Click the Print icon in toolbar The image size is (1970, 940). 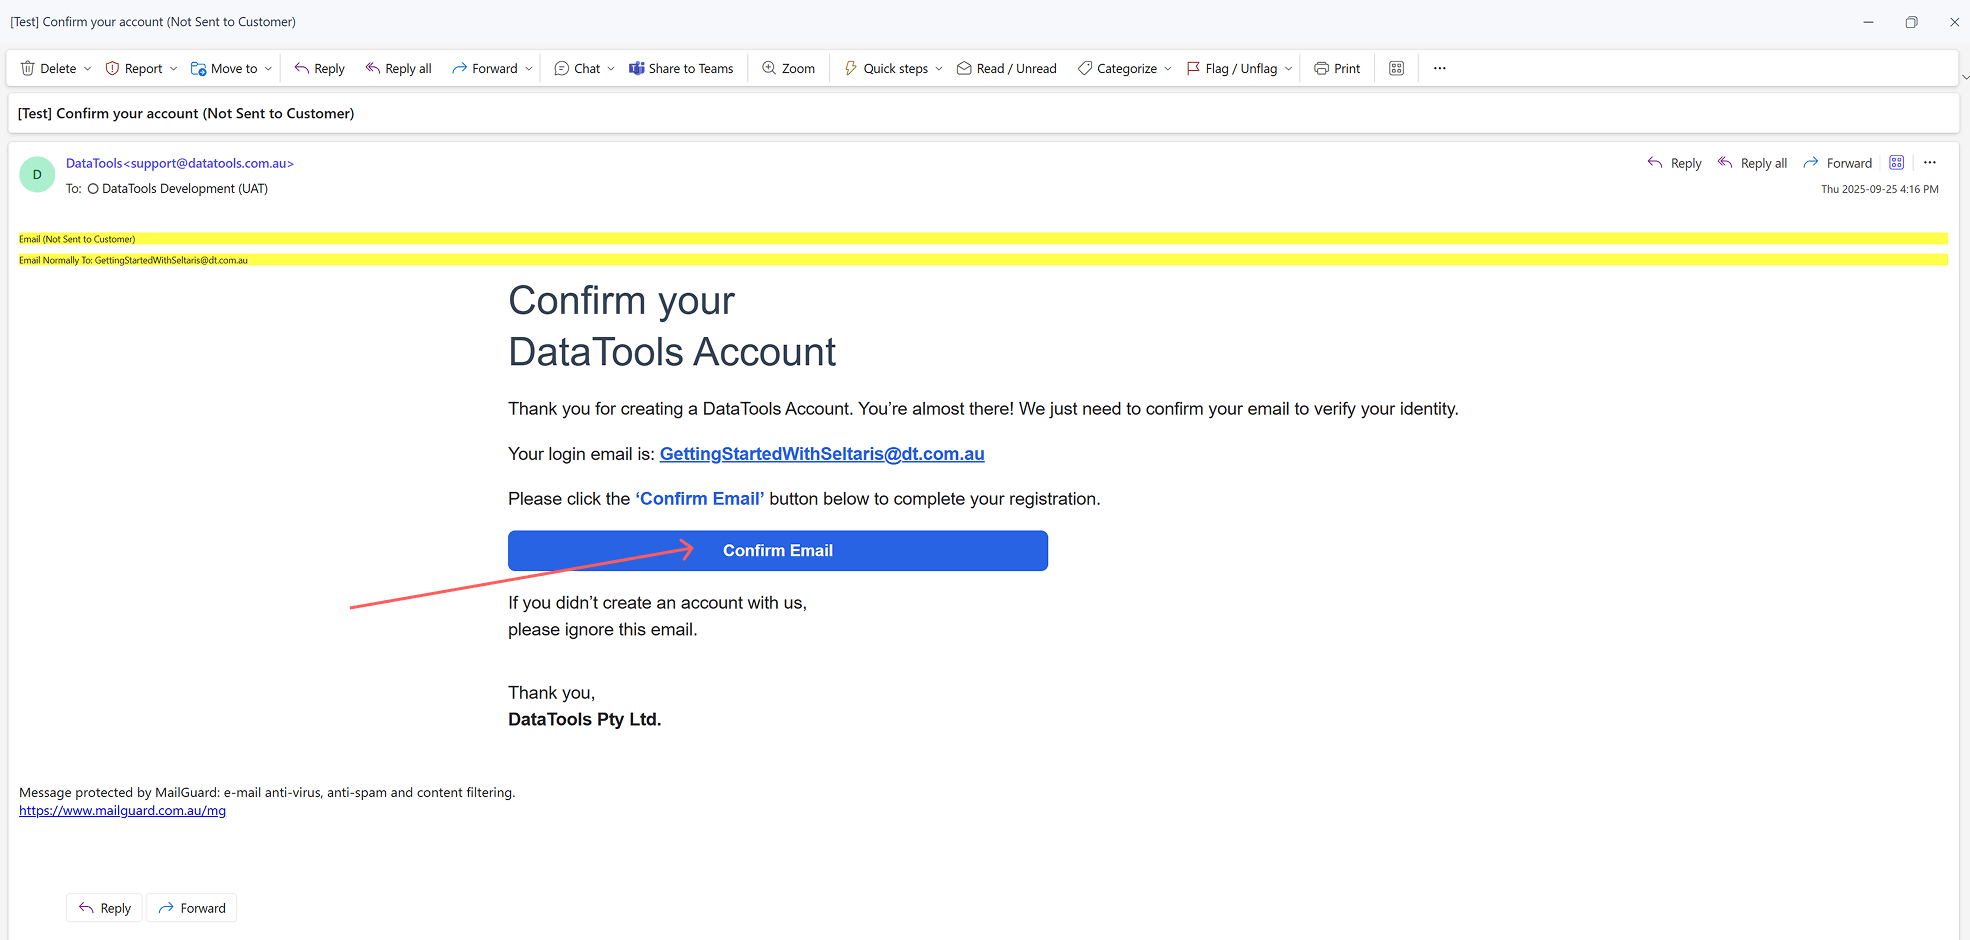tap(1321, 68)
